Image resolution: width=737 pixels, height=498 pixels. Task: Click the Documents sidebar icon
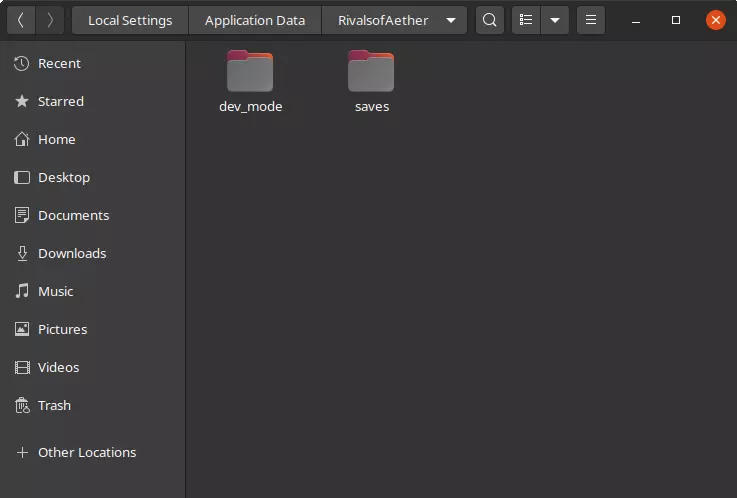pyautogui.click(x=22, y=215)
